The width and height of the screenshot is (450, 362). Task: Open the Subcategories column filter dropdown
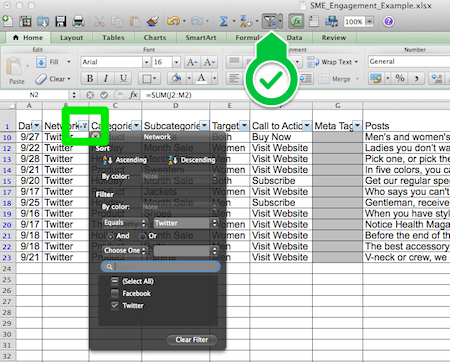click(205, 126)
